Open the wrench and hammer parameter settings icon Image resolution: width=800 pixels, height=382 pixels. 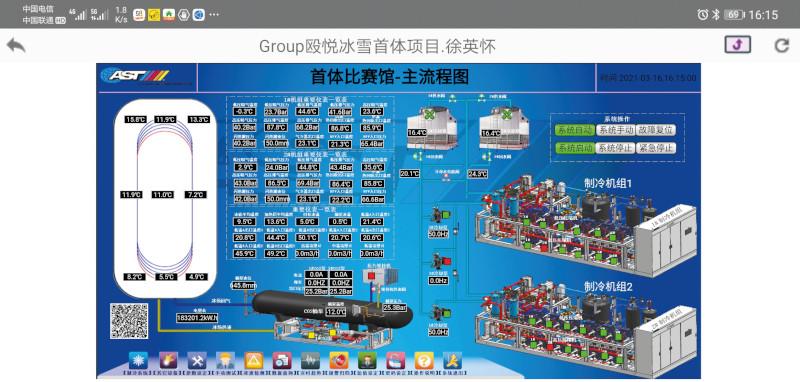click(x=196, y=360)
